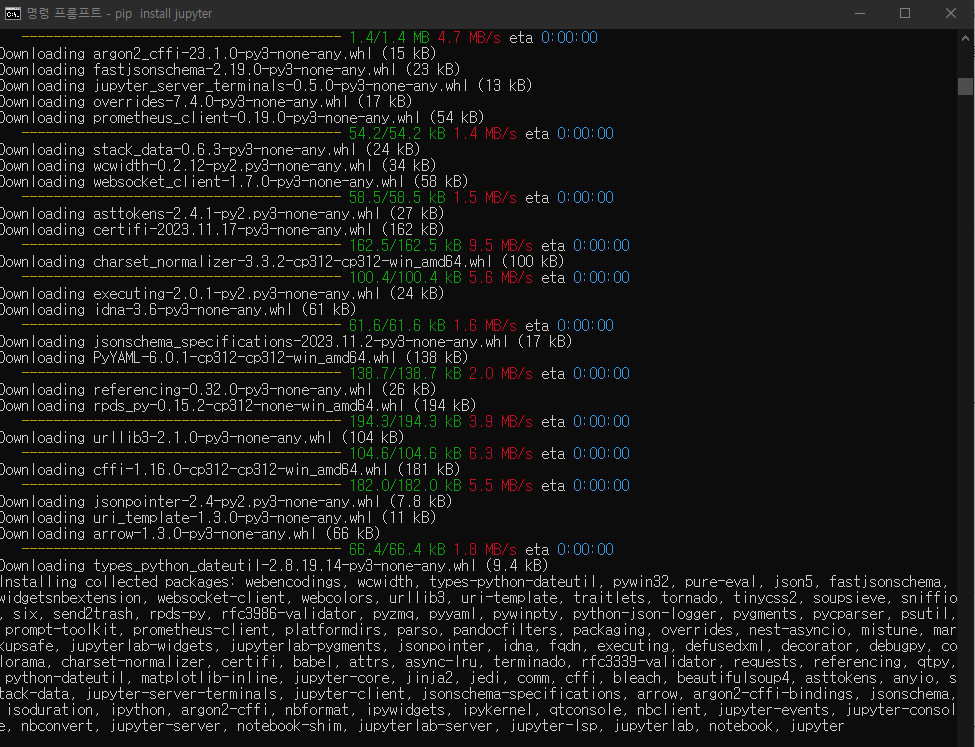Screen dimensions: 975x747
Task: Click the arrow-1.3.0 download line
Action: coord(190,534)
